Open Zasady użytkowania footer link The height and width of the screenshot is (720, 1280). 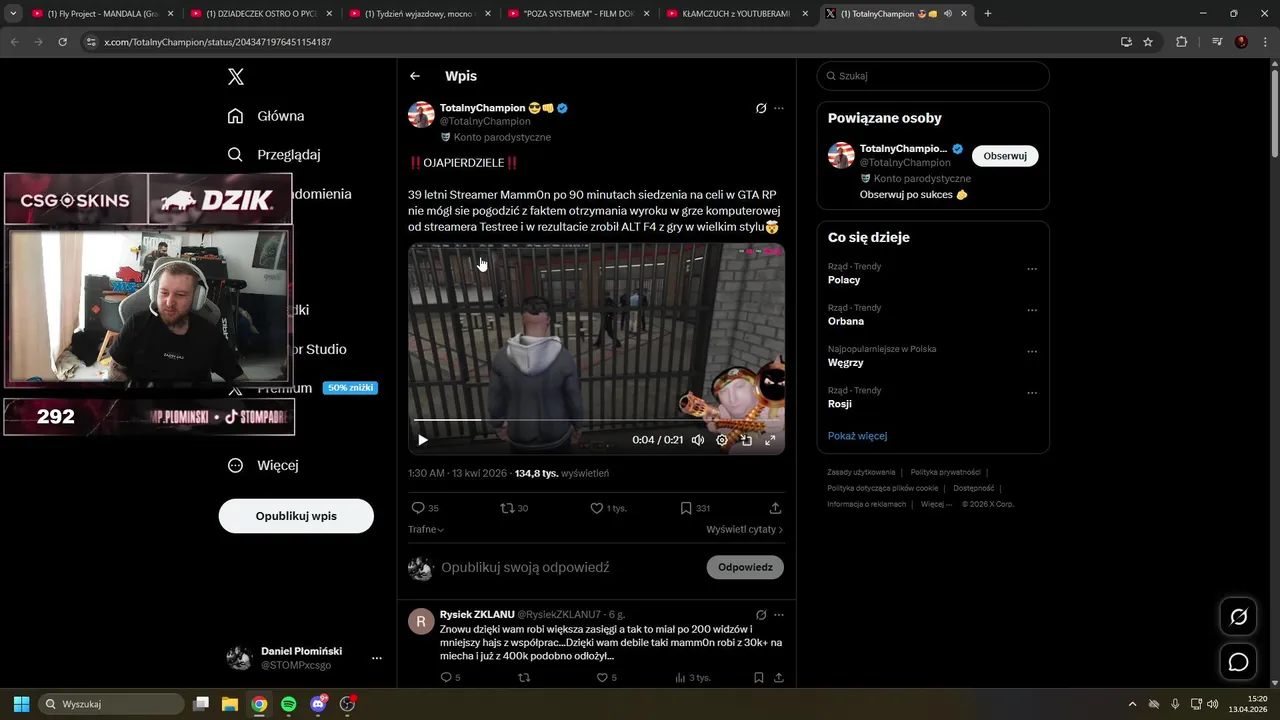(x=861, y=472)
